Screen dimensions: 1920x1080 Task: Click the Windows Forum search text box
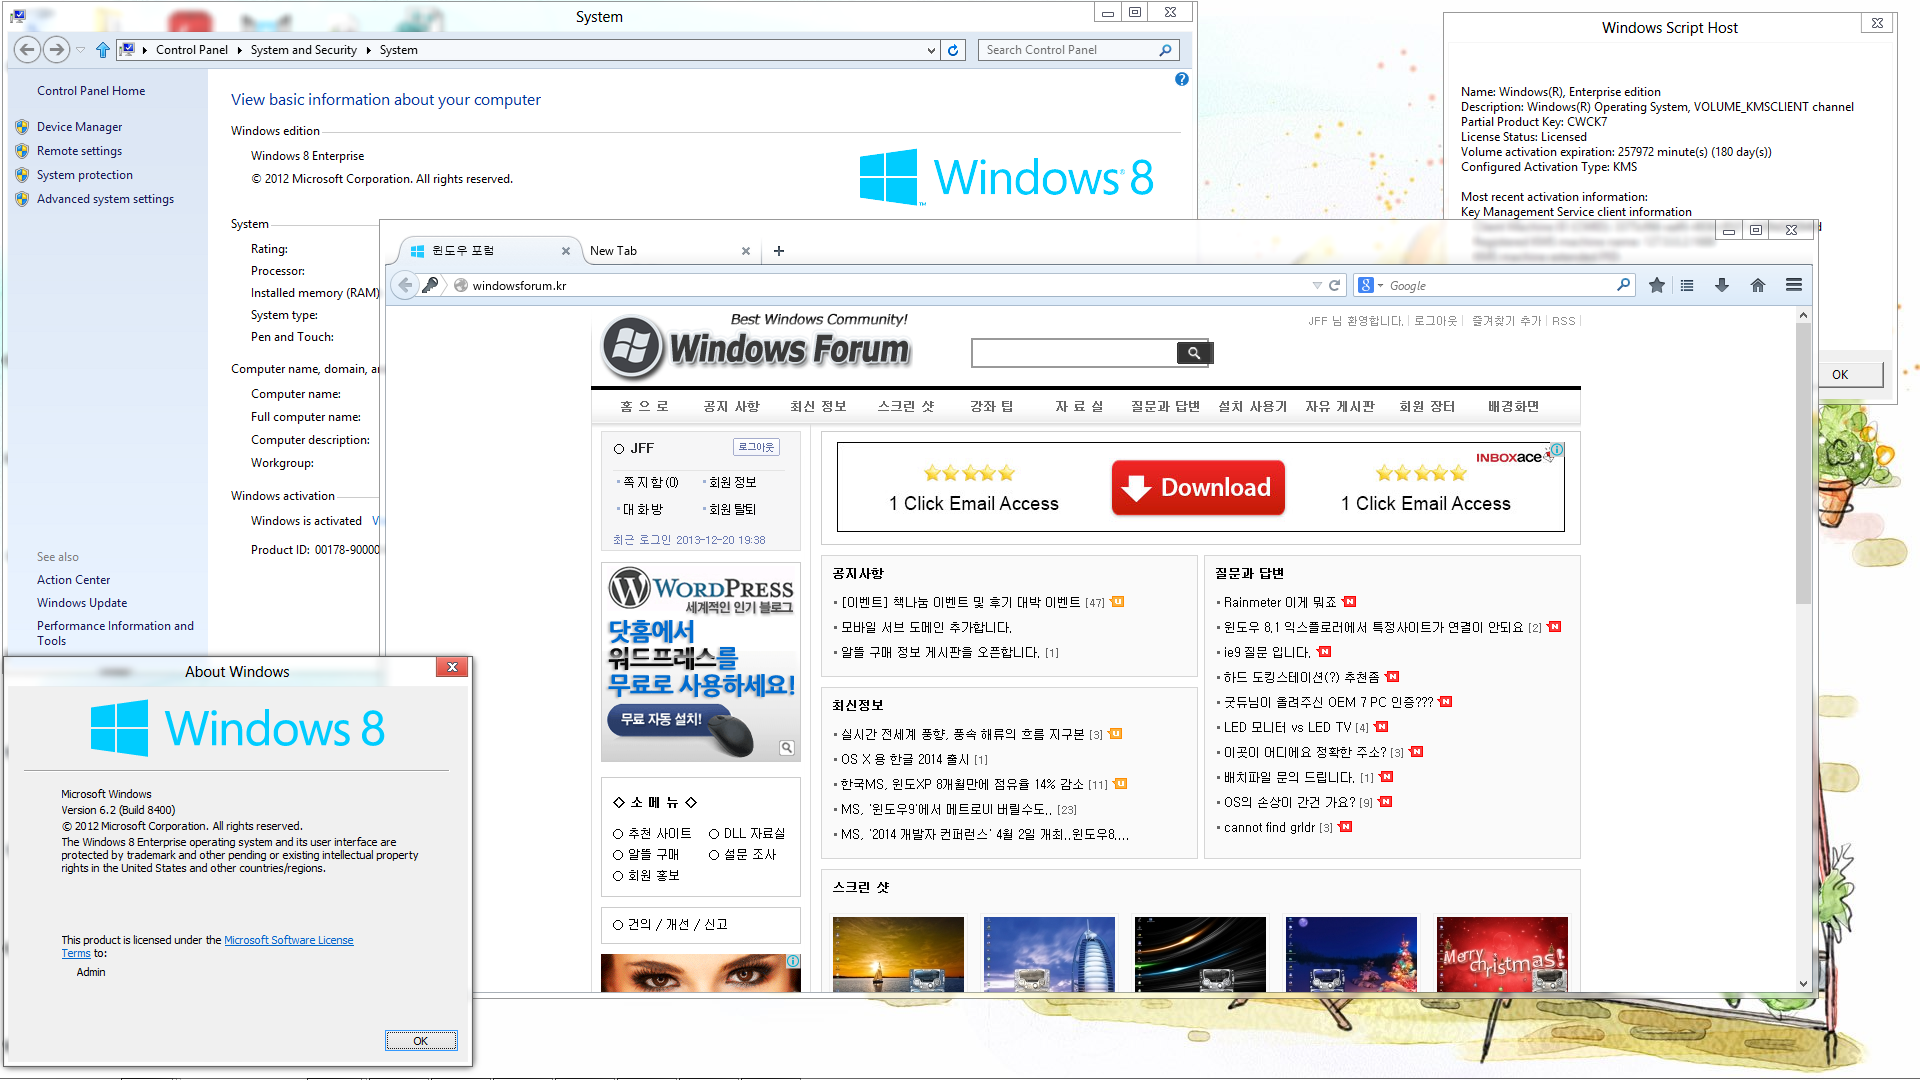click(1074, 352)
